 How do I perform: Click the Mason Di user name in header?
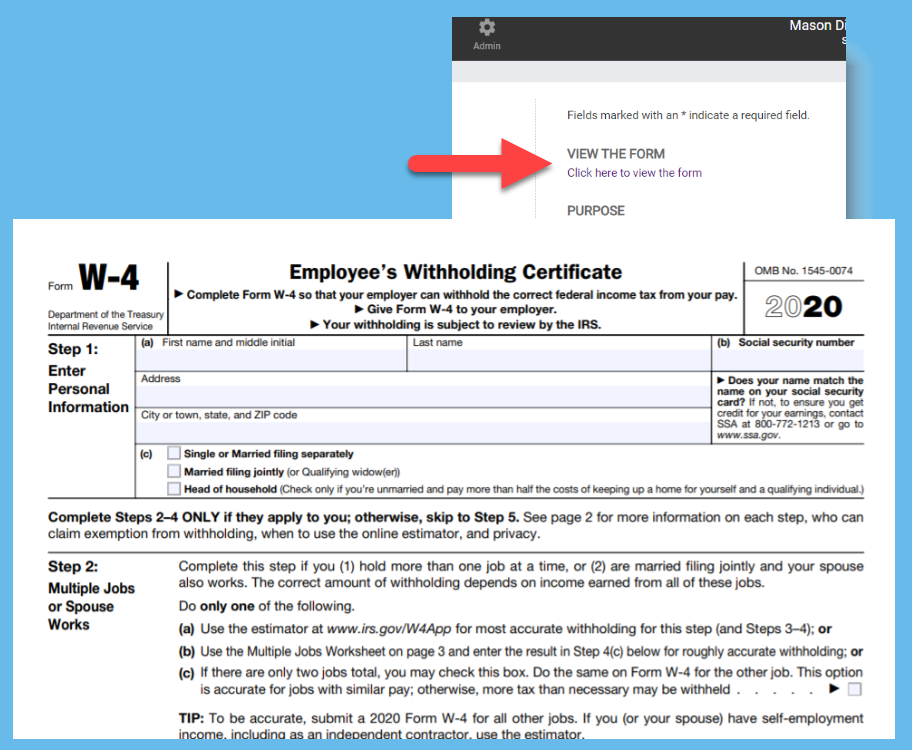point(820,25)
